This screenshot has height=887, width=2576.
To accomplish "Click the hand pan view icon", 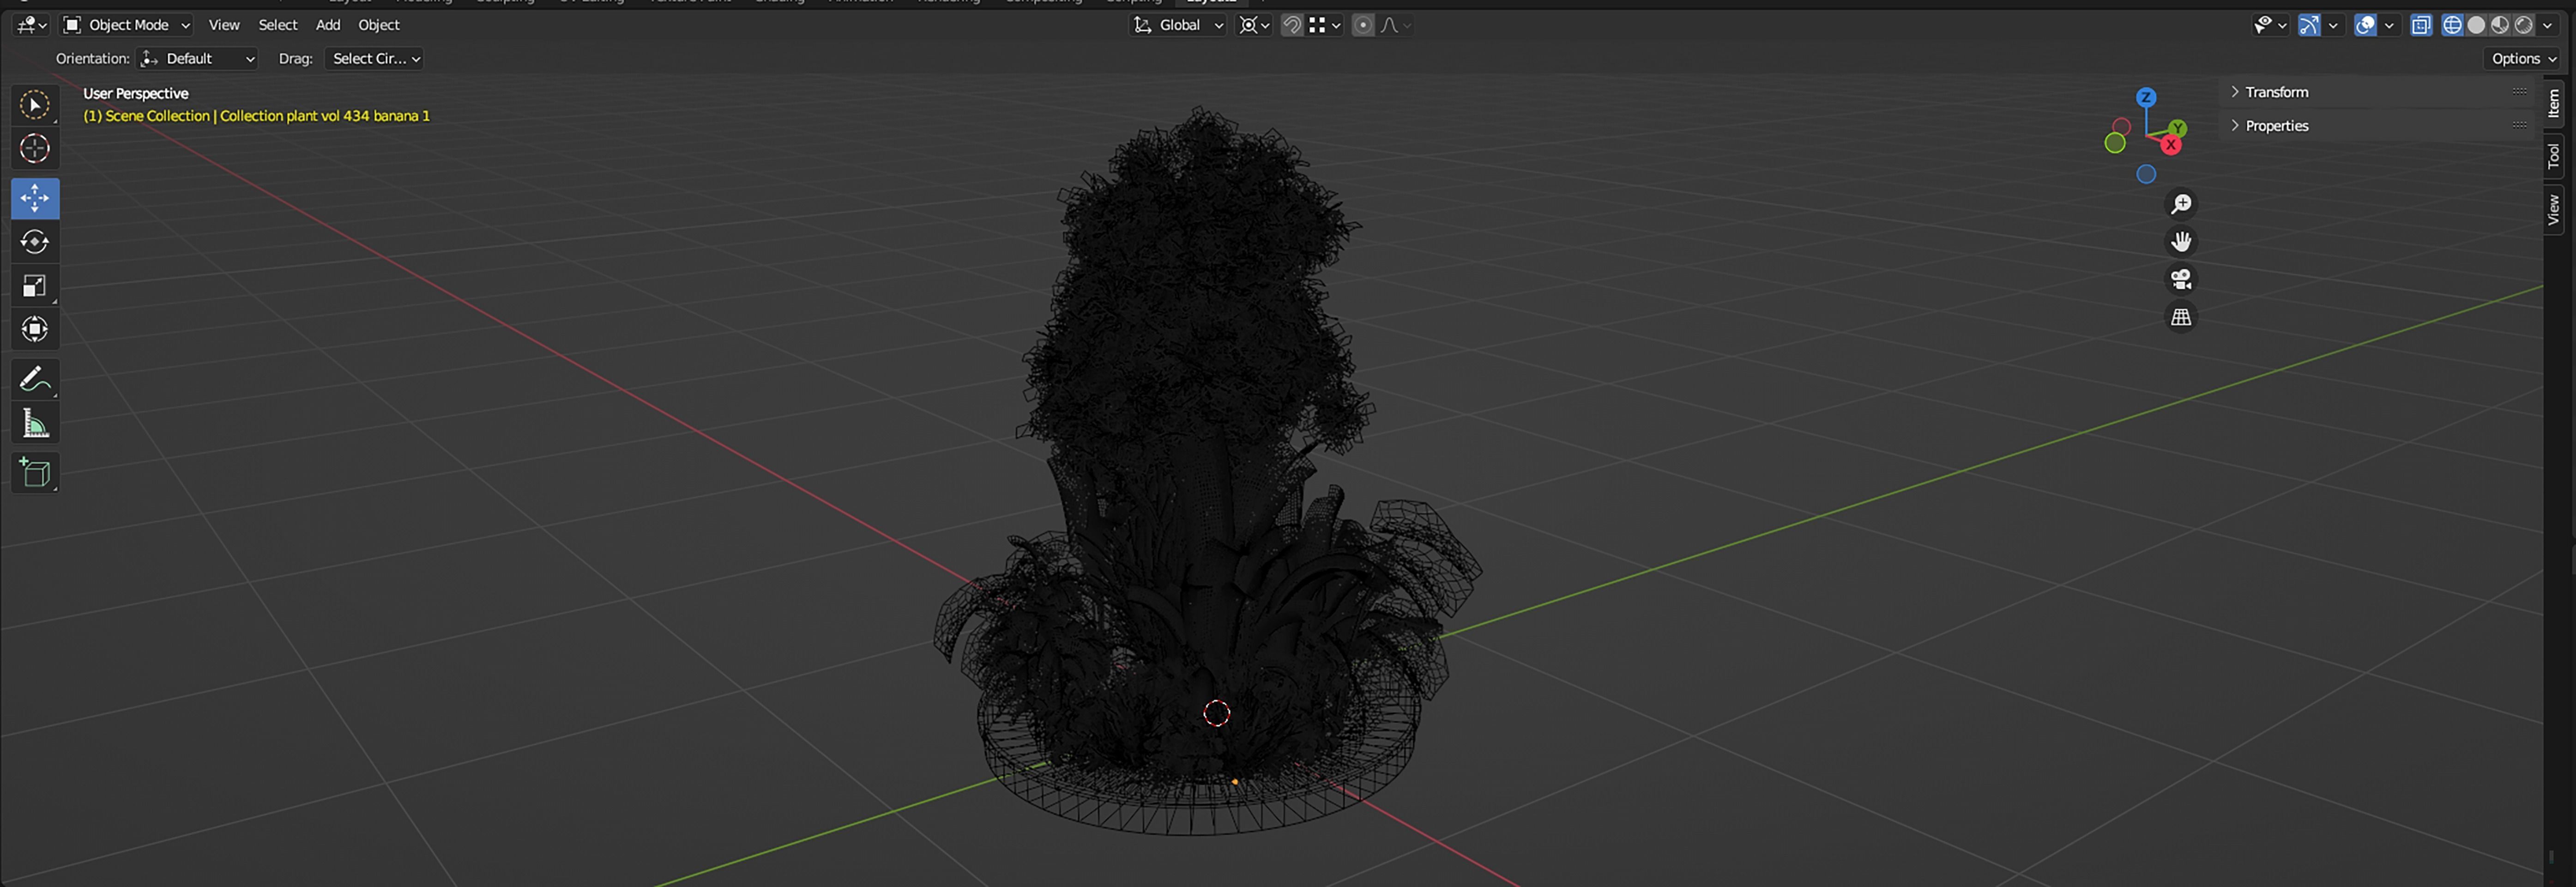I will [2181, 242].
